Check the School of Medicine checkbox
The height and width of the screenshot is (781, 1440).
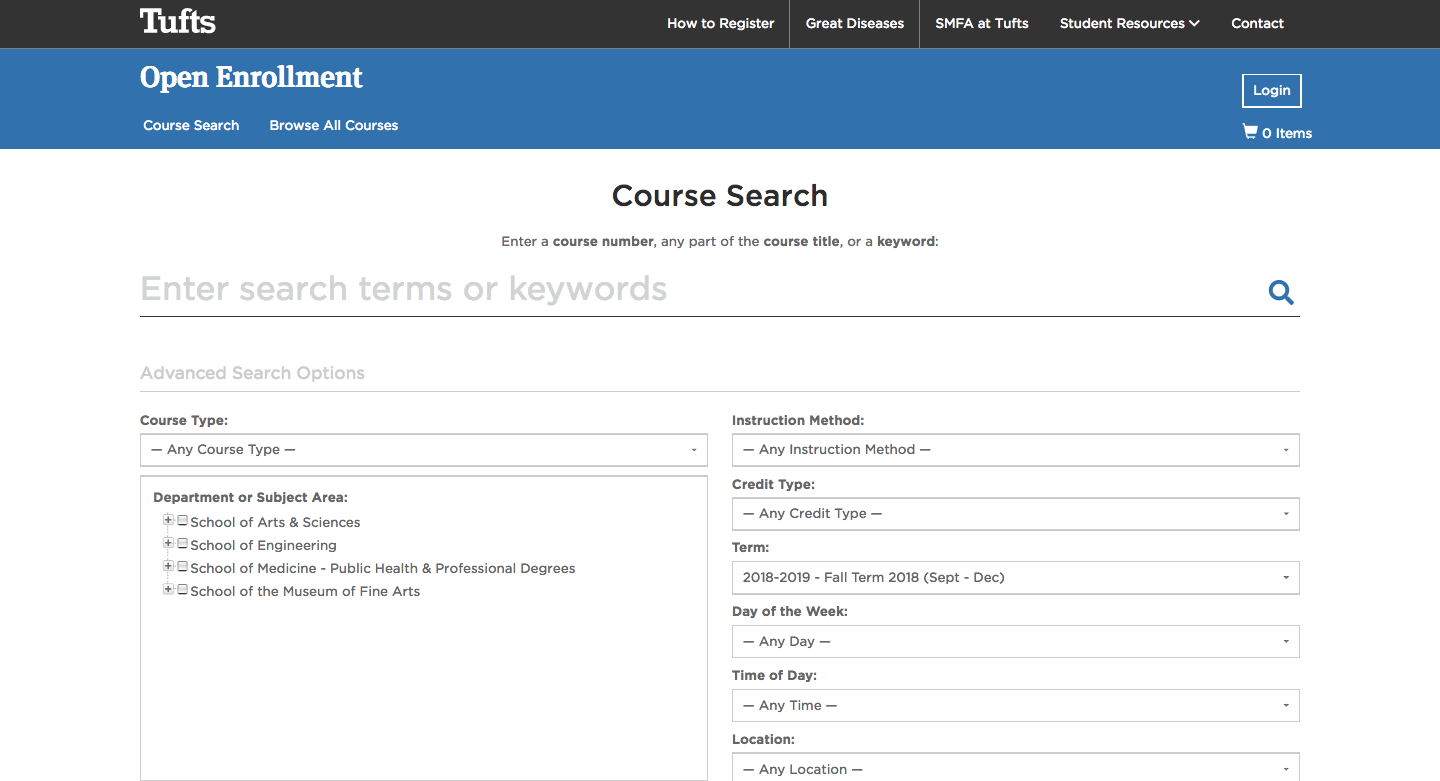181,565
